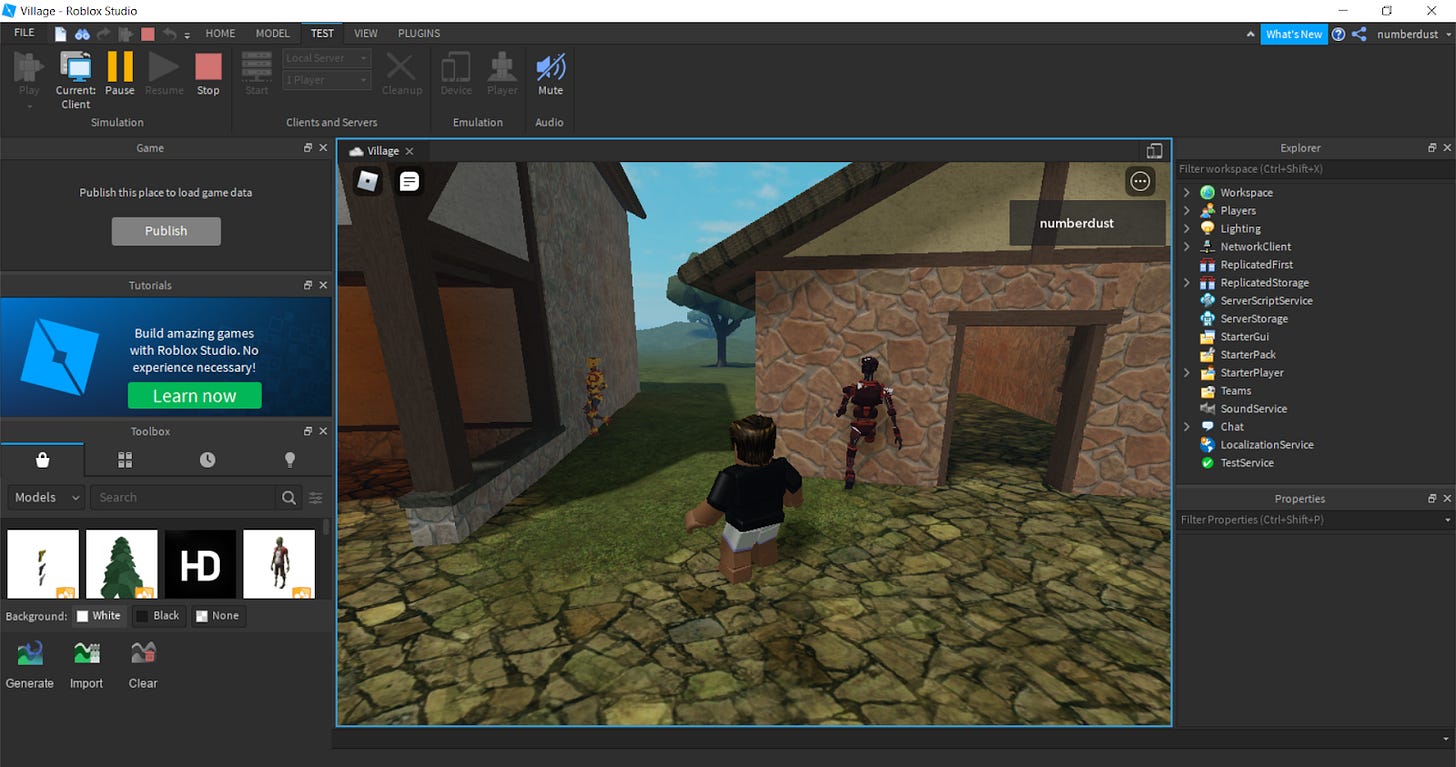Open the Toolbox Recent clock tab
Viewport: 1456px width, 767px height.
pyautogui.click(x=207, y=460)
